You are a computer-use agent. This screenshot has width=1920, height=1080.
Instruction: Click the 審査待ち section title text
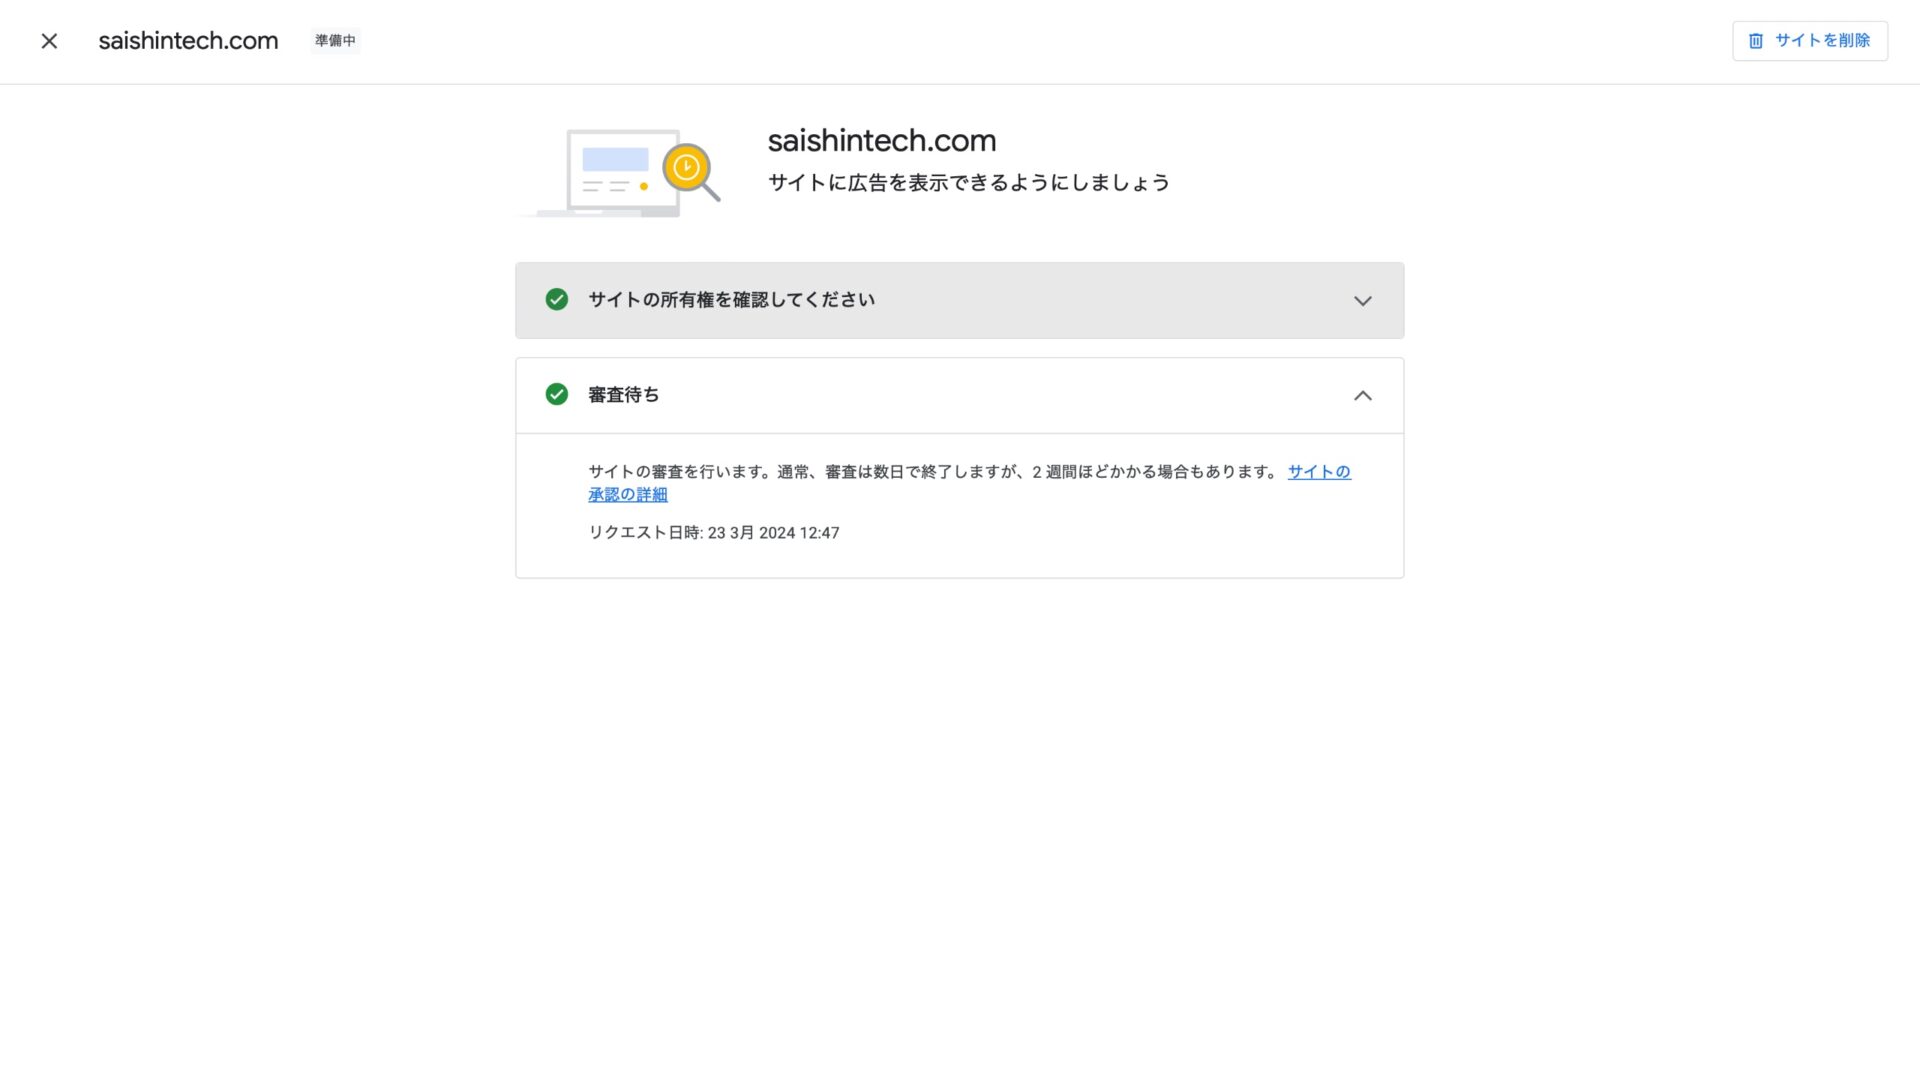pyautogui.click(x=623, y=395)
